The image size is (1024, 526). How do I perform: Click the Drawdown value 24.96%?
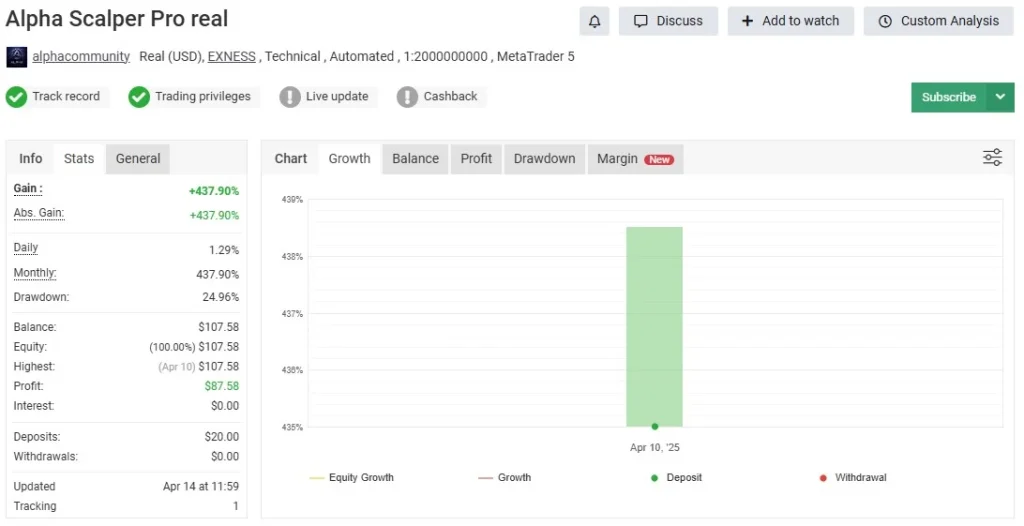tap(221, 297)
